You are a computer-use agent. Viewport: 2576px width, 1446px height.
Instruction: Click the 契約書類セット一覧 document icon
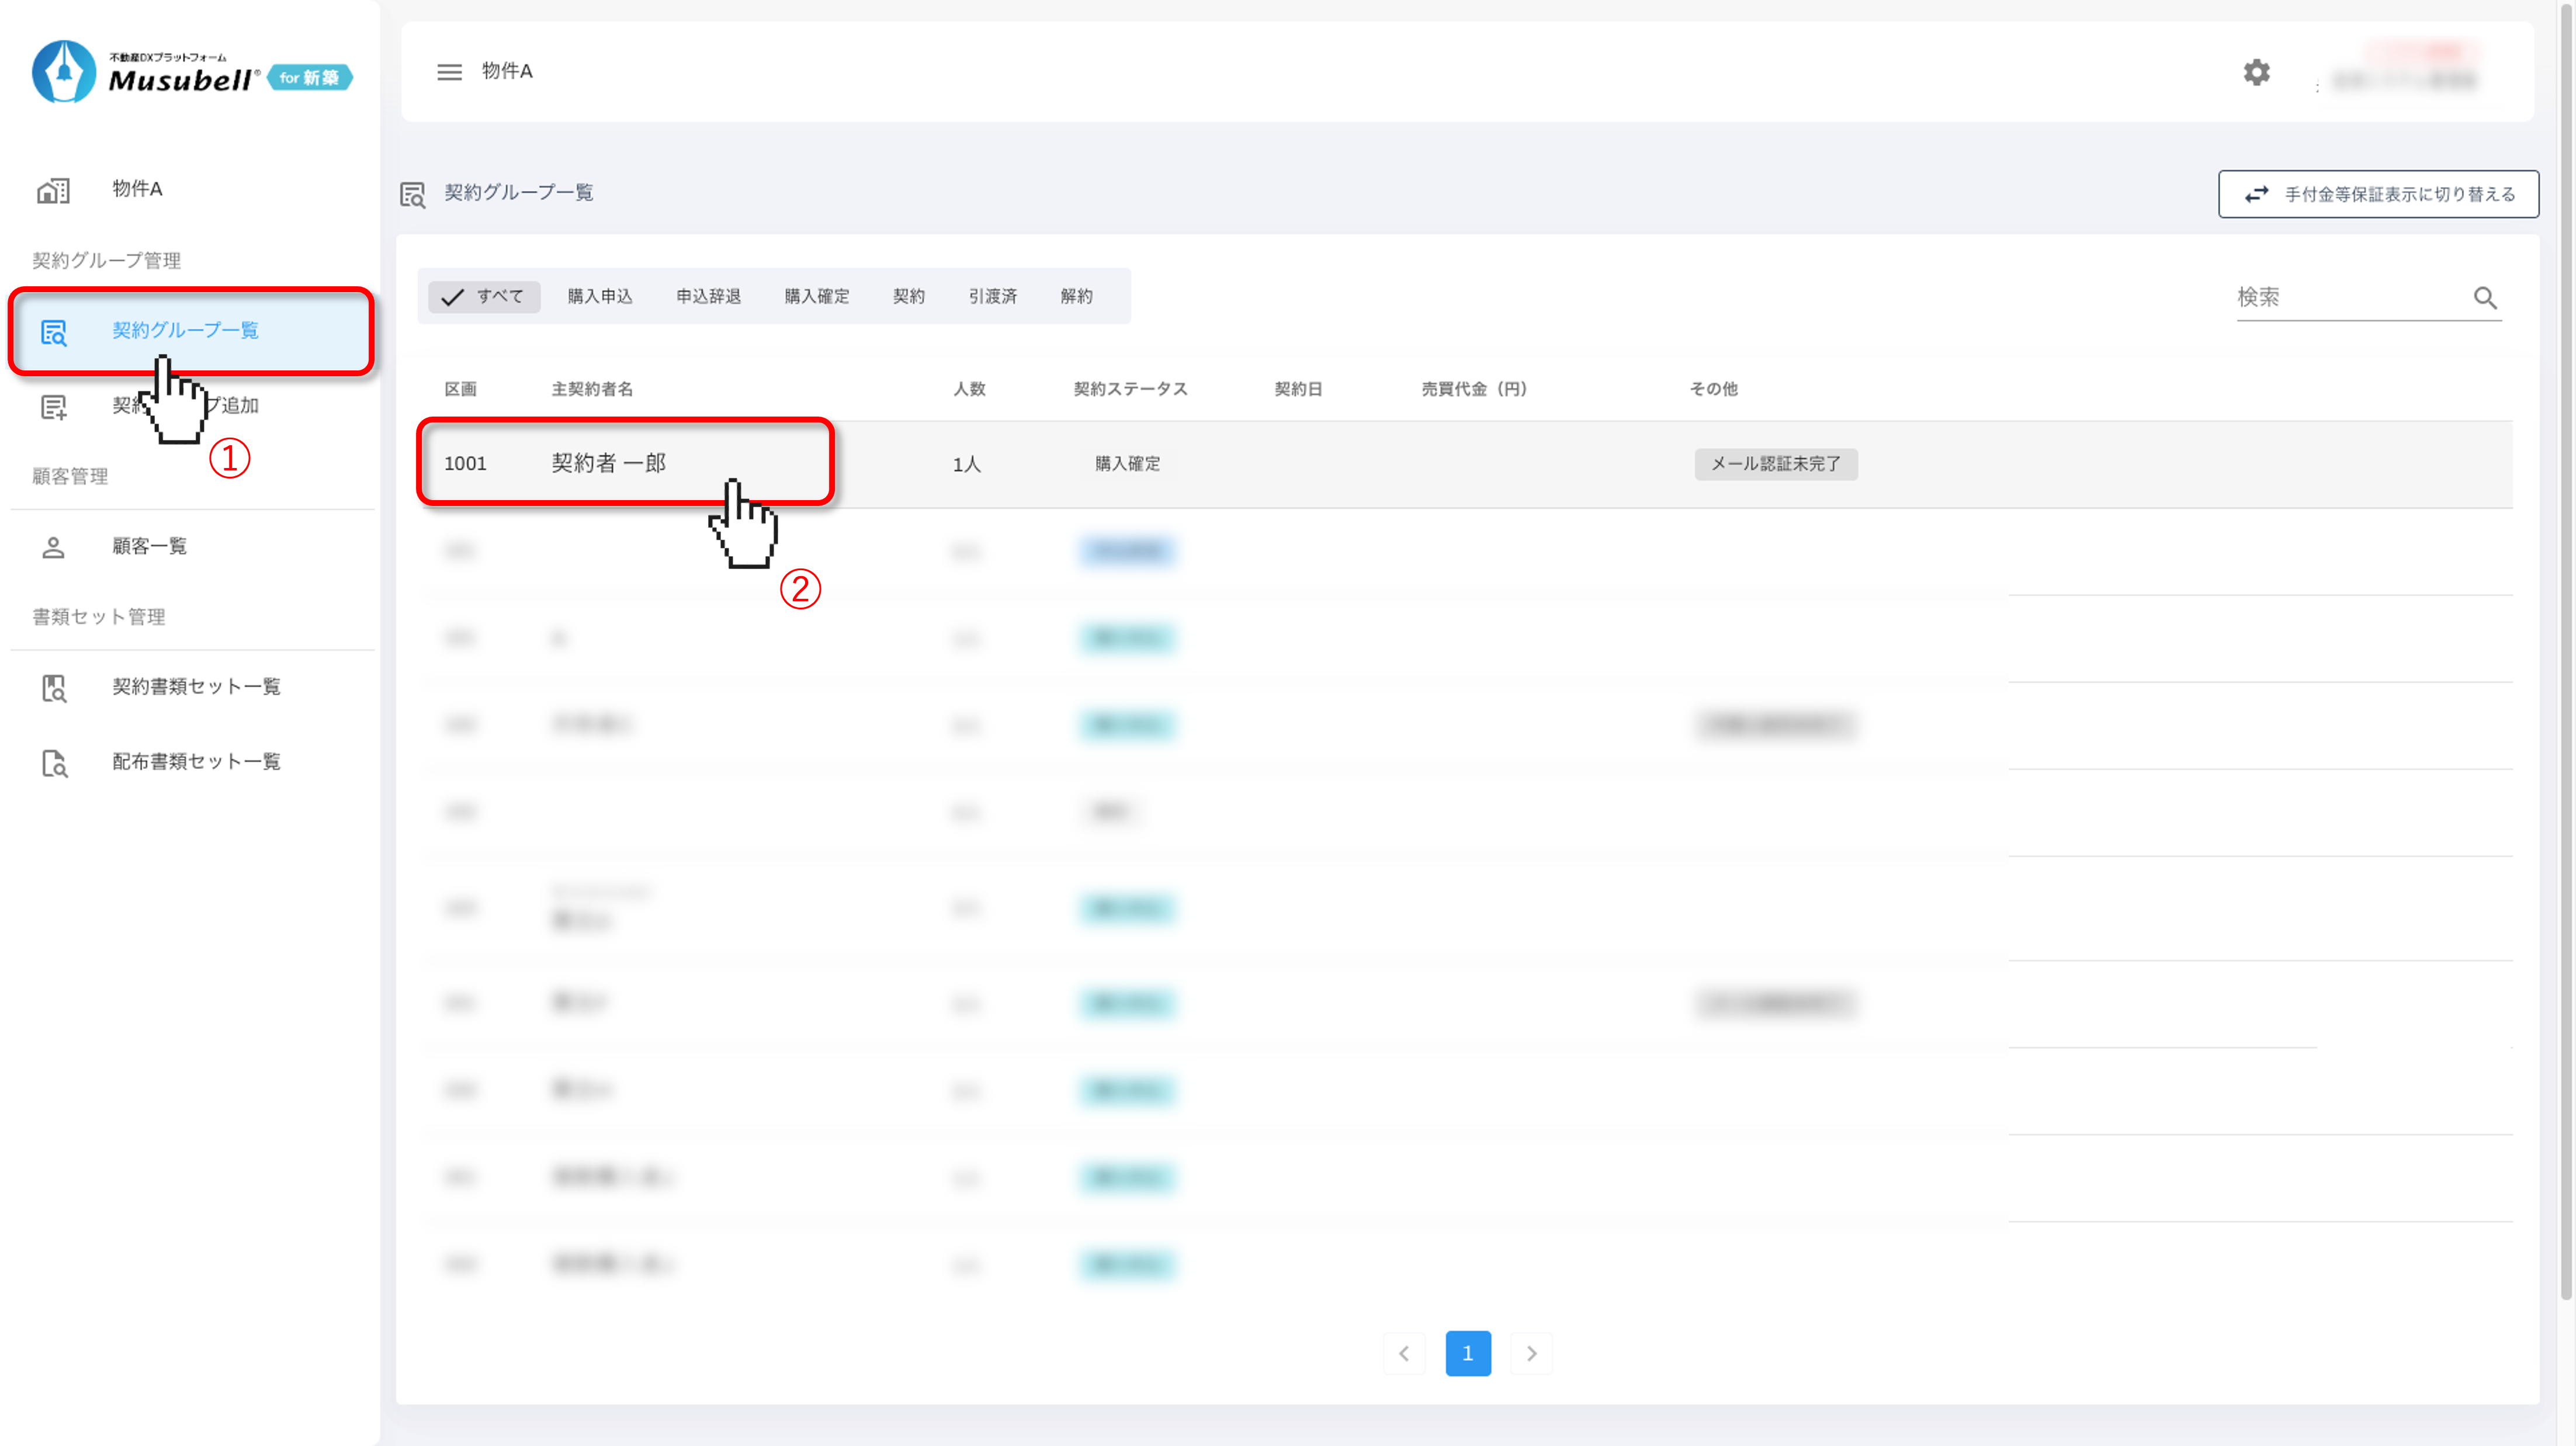click(53, 687)
